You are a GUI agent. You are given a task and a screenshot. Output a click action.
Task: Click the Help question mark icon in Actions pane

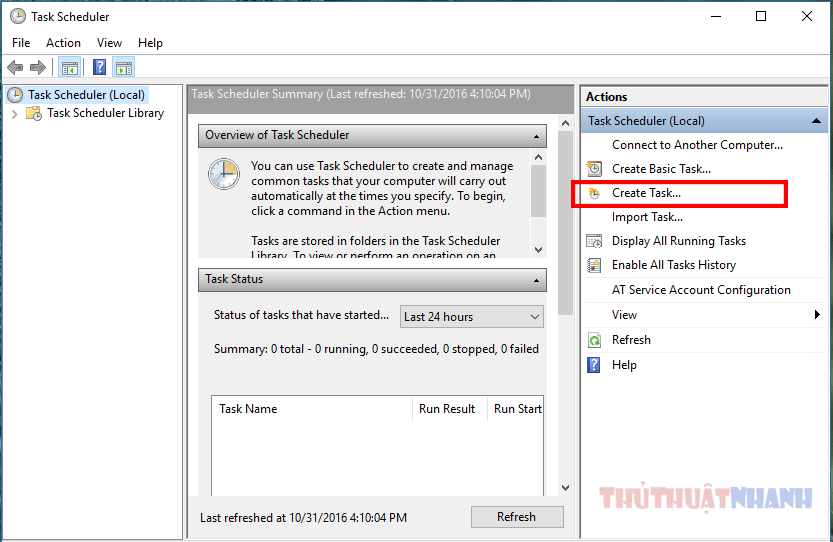point(593,365)
